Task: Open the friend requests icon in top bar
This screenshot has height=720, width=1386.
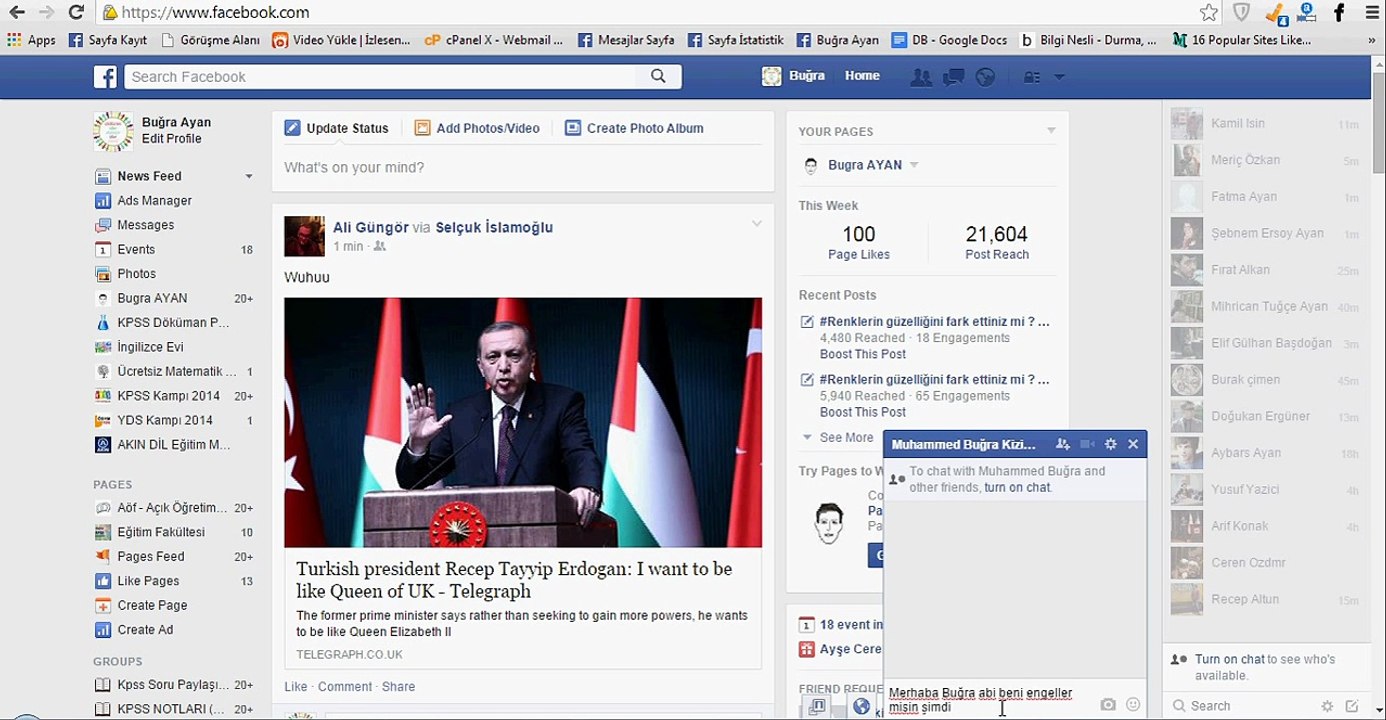Action: point(921,77)
